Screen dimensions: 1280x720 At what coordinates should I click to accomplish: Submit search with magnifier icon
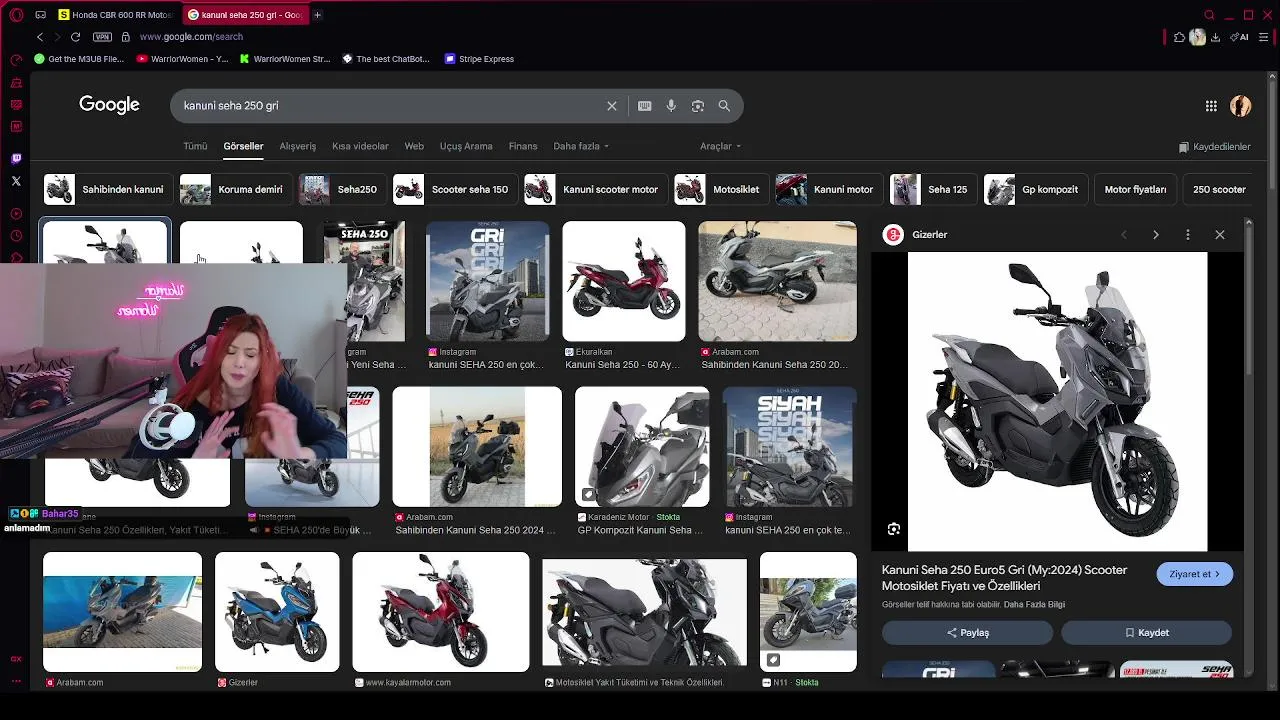724,106
